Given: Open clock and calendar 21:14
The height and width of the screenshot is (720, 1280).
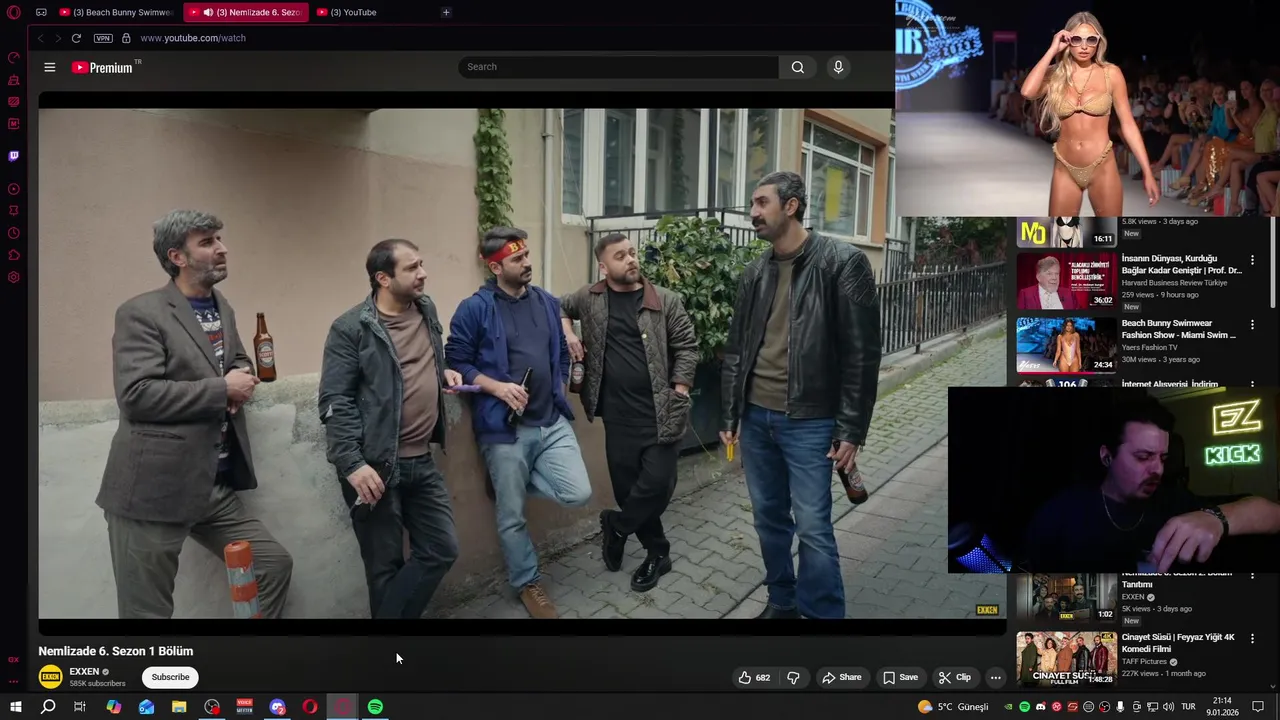Looking at the screenshot, I should pos(1222,707).
